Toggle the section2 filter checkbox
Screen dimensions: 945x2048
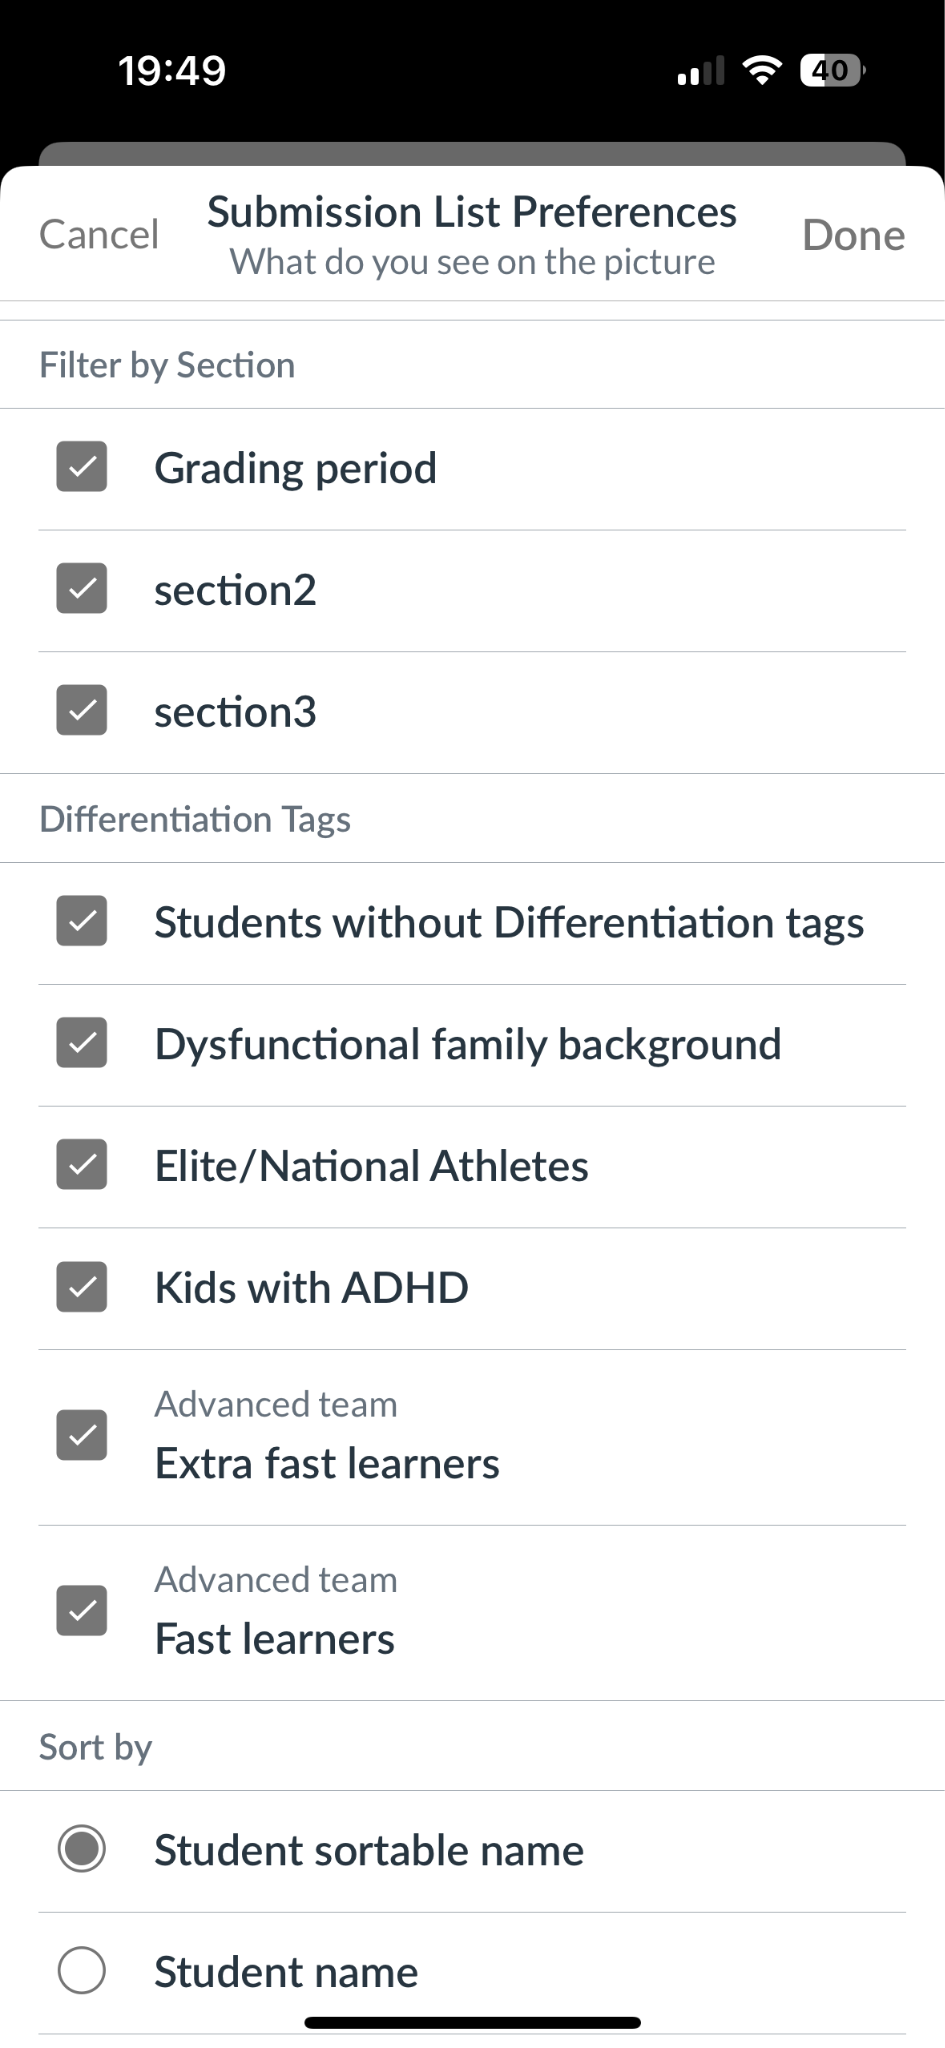coord(82,589)
